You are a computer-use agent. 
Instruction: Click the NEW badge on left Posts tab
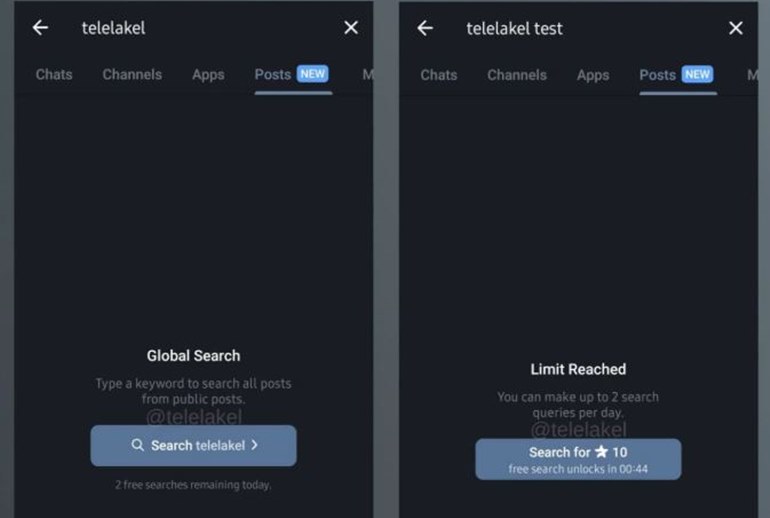point(312,74)
